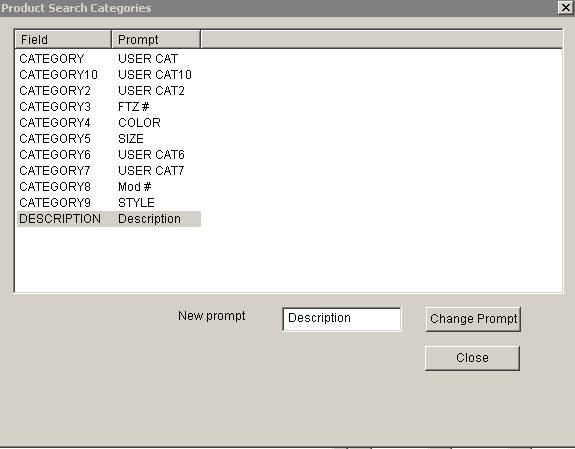This screenshot has width=575, height=449.
Task: Select the CATEGORY2 row
Action: coord(109,91)
